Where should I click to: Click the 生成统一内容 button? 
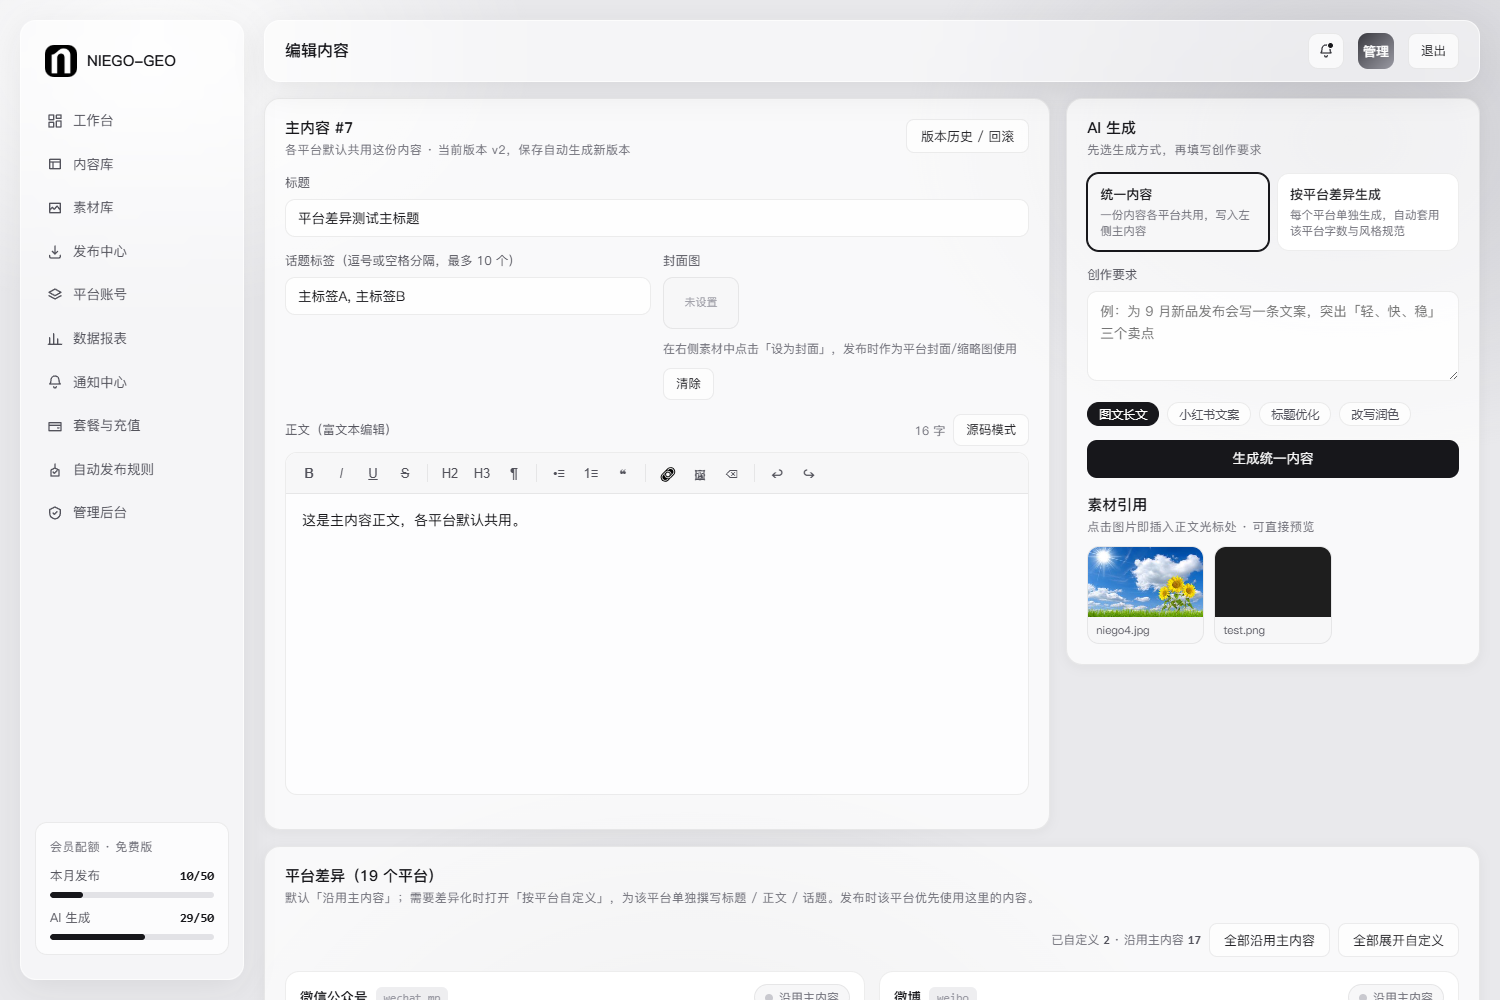(x=1273, y=459)
